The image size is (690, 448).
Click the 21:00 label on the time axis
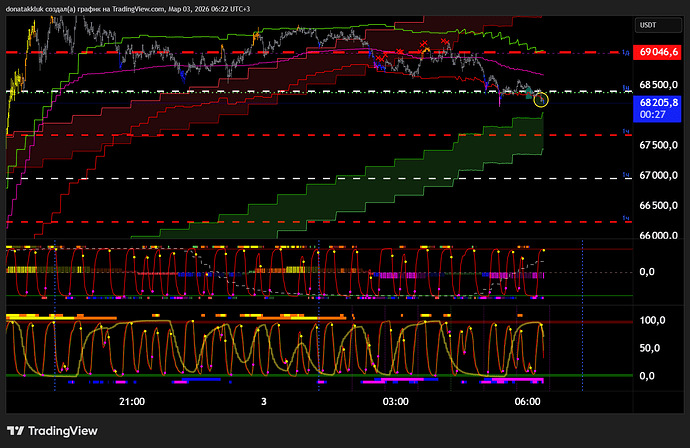tap(131, 401)
